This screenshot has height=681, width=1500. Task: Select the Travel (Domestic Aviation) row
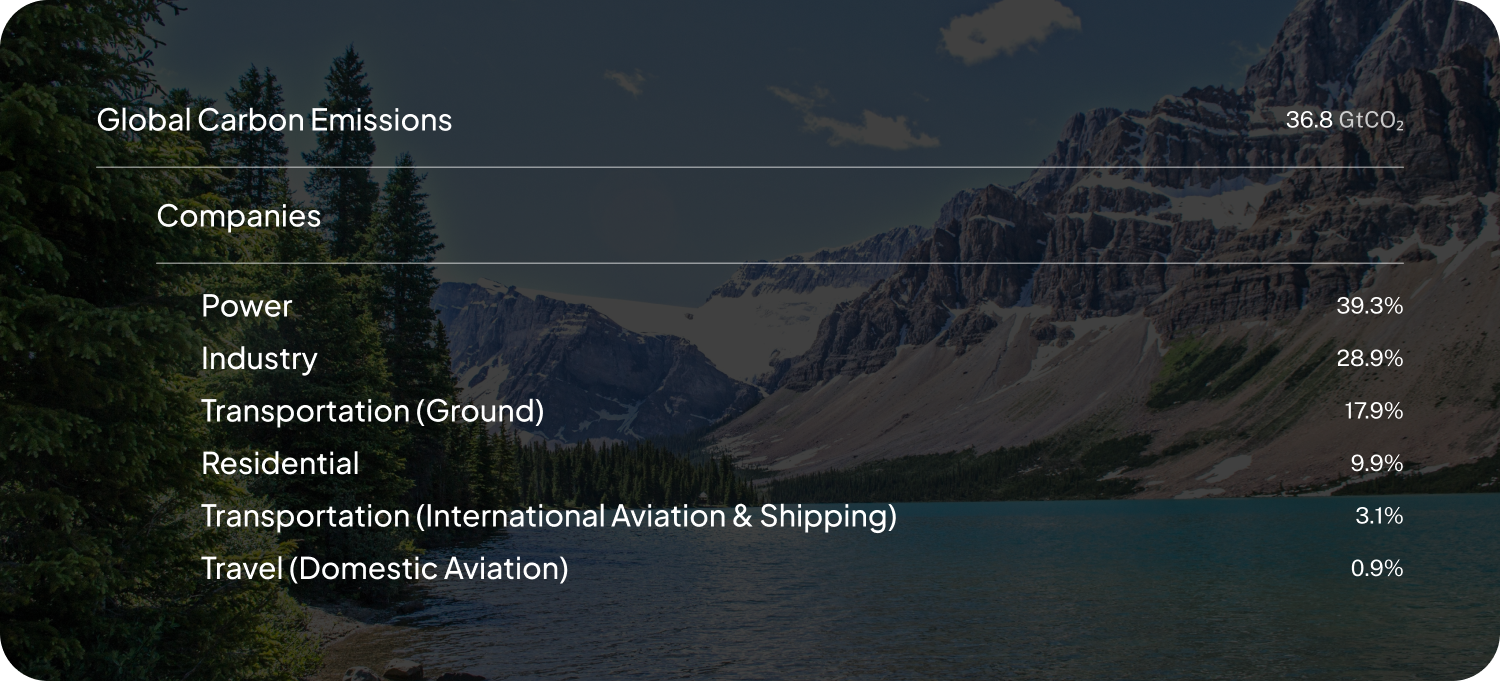pos(384,569)
